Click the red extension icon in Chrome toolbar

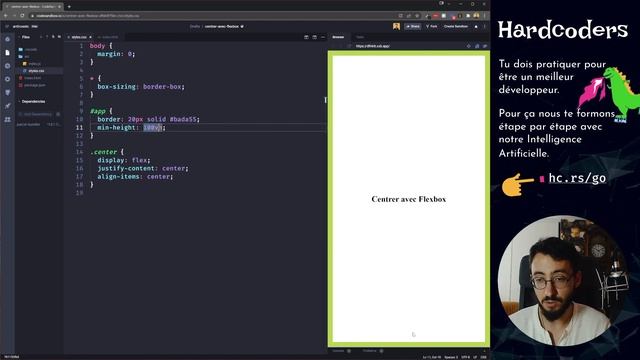pyautogui.click(x=436, y=16)
